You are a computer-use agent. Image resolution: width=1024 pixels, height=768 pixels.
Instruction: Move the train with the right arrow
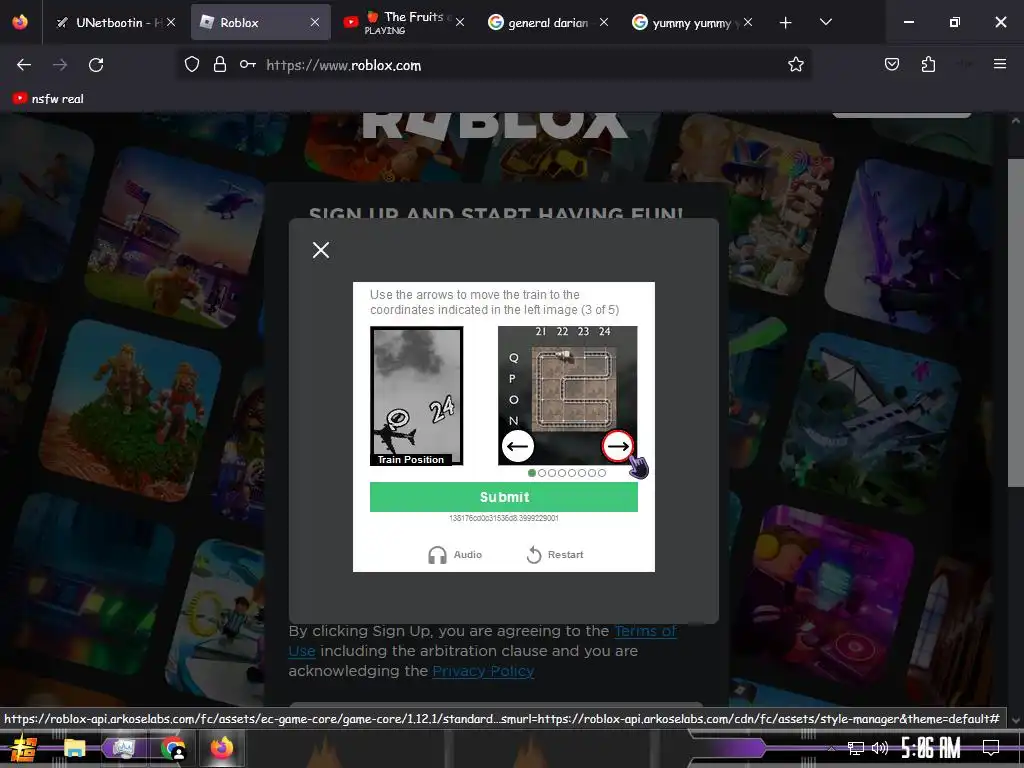(x=618, y=447)
